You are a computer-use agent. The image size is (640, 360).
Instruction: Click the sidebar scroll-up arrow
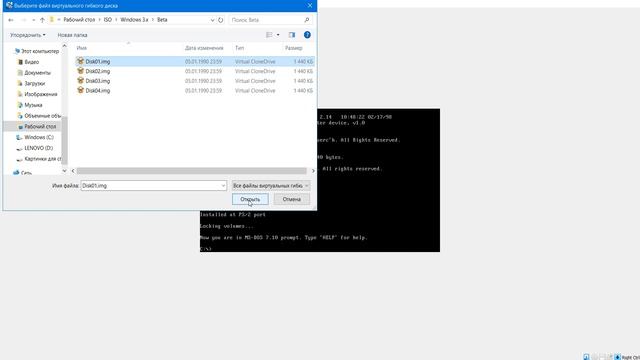pos(64,47)
